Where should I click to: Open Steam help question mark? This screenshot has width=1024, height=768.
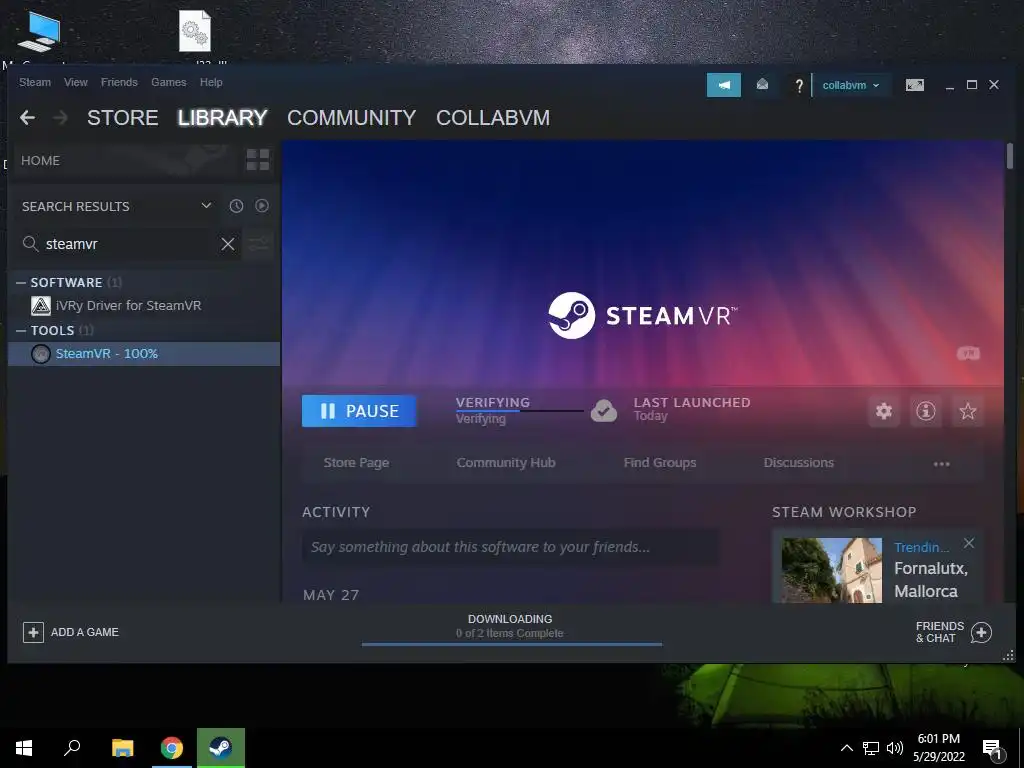click(x=798, y=86)
